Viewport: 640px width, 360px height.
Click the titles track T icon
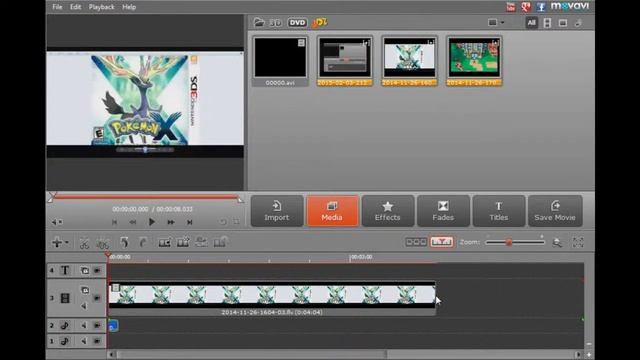pos(65,270)
